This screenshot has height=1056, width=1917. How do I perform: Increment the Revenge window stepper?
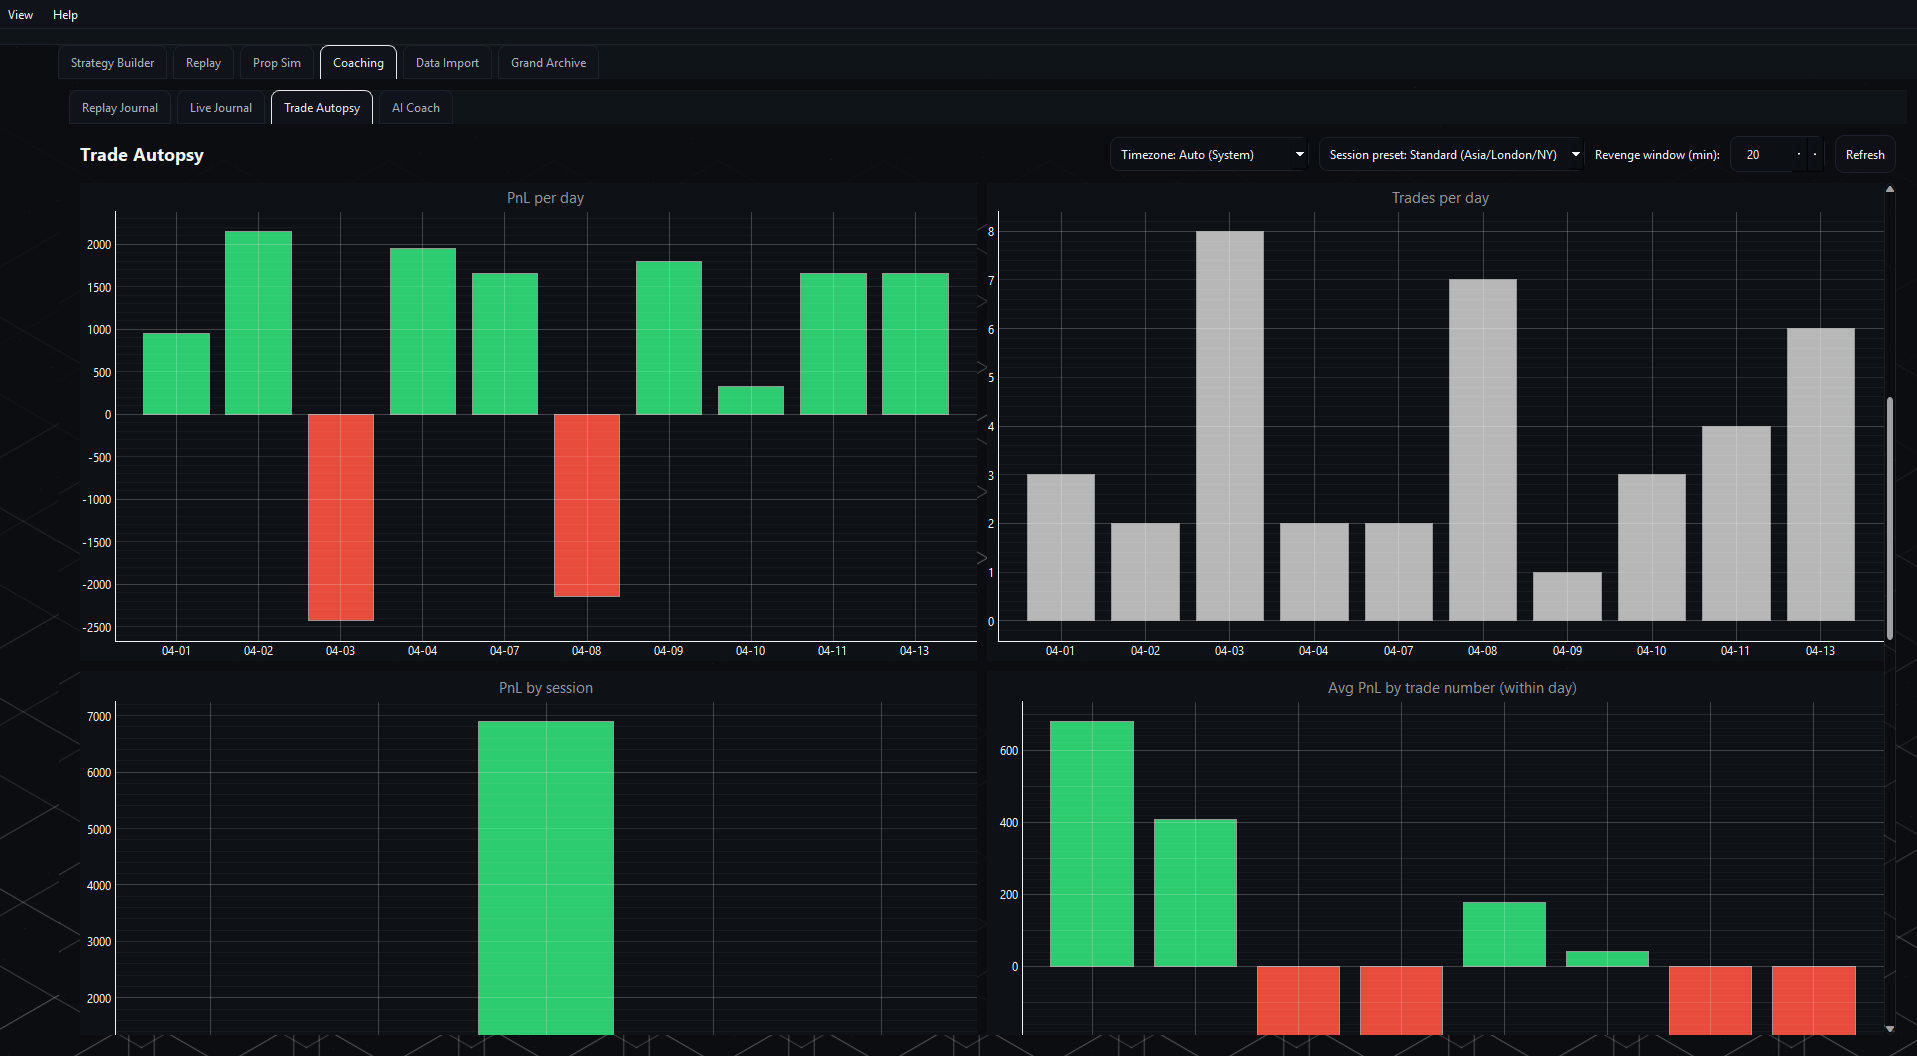1798,154
